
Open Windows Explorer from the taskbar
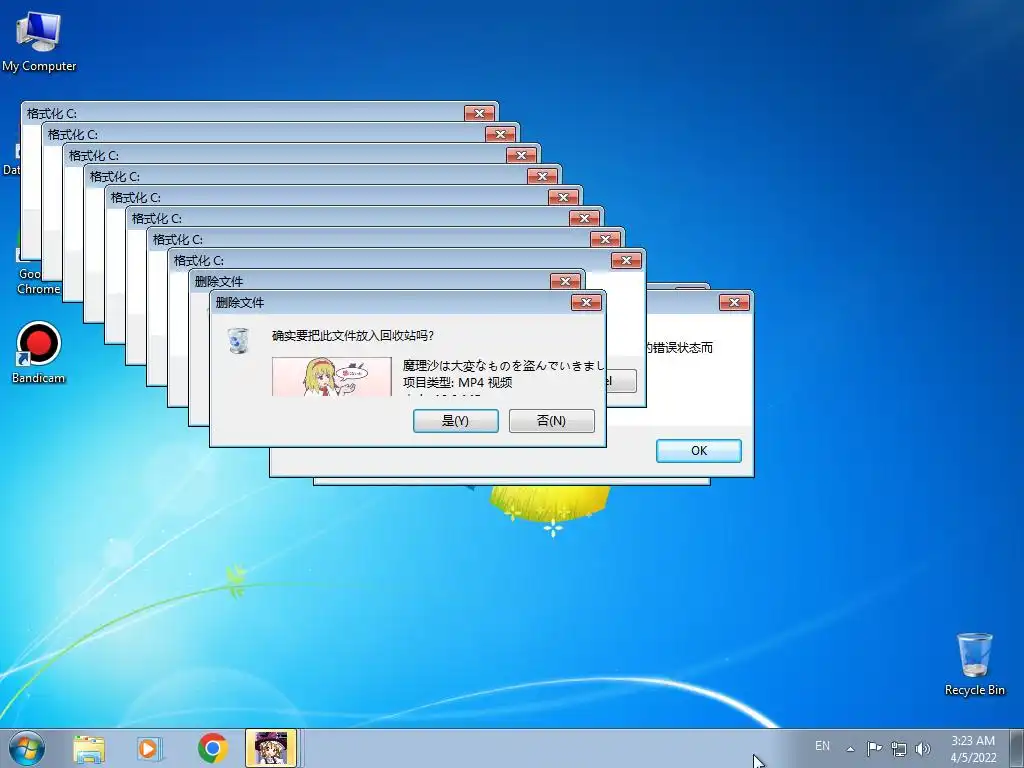pos(89,749)
